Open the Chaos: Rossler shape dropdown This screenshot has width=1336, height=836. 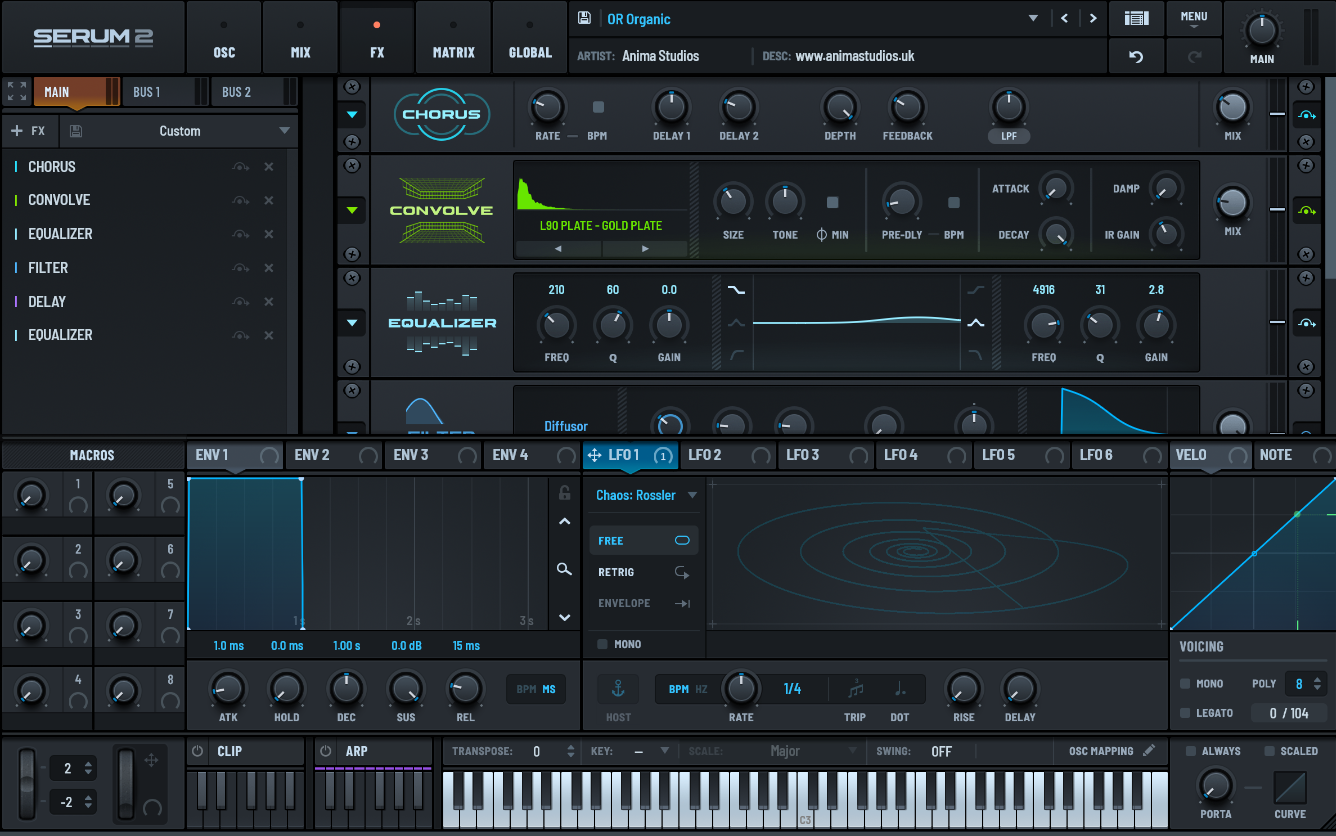646,495
